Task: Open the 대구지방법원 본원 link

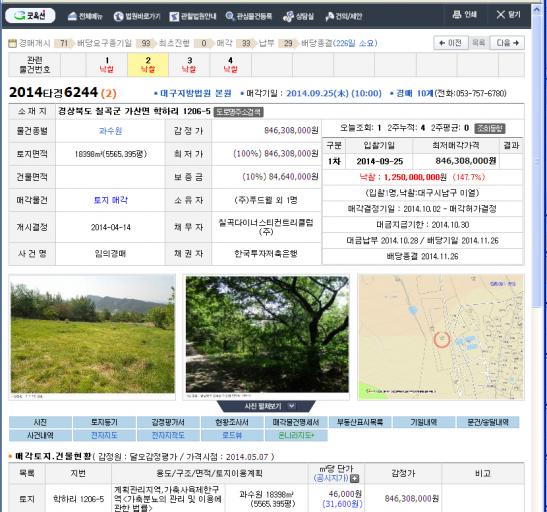Action: (196, 93)
